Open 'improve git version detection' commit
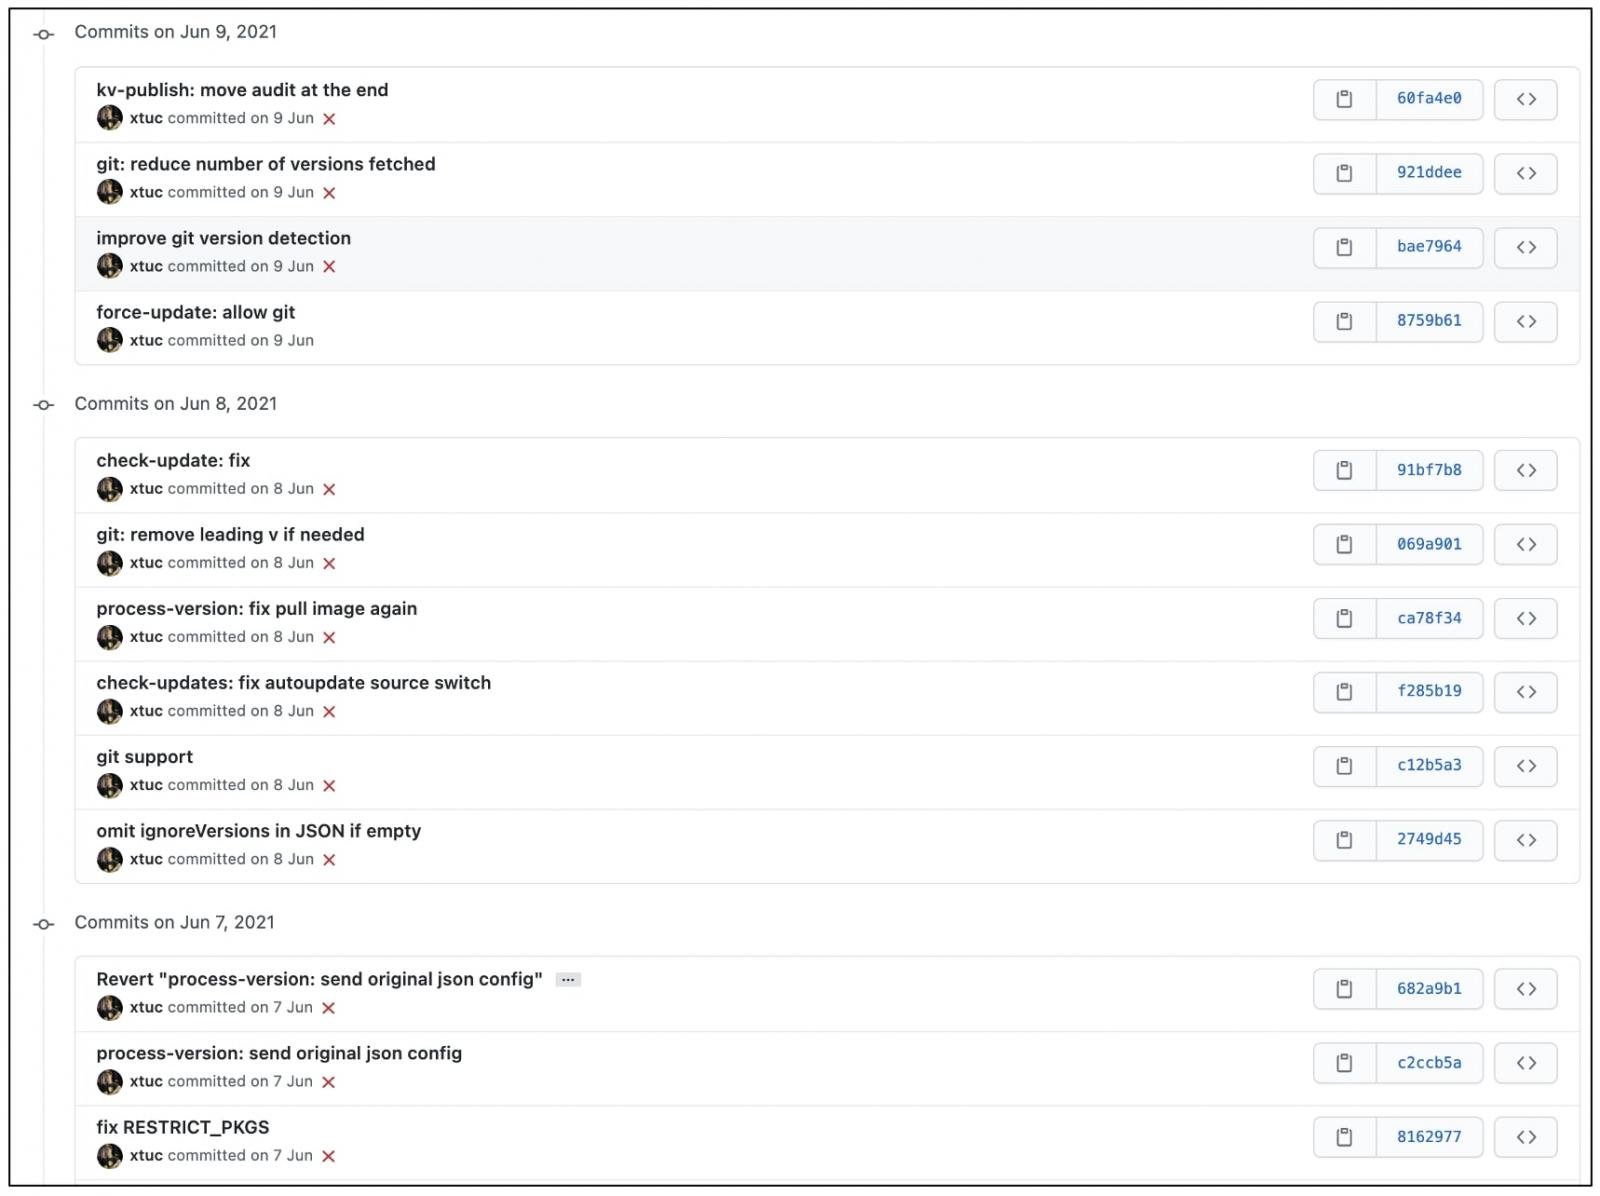 (x=223, y=238)
